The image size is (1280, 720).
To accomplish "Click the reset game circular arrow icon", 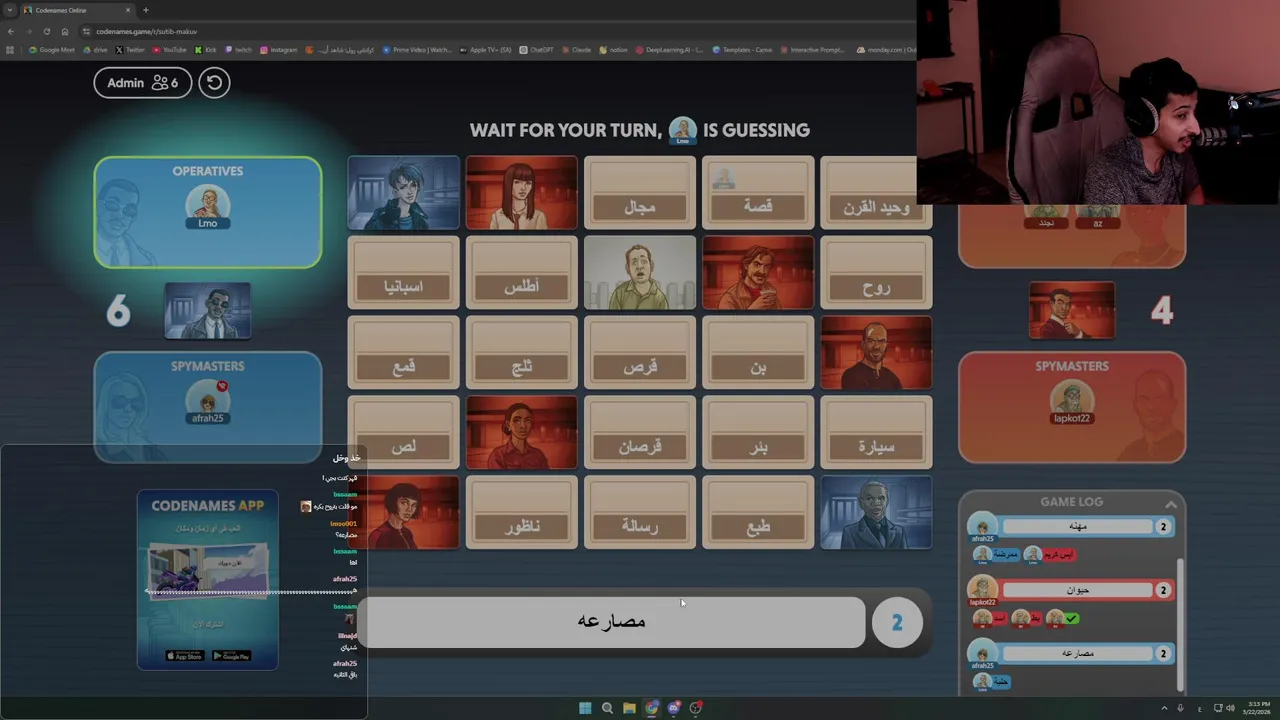I will pyautogui.click(x=214, y=83).
